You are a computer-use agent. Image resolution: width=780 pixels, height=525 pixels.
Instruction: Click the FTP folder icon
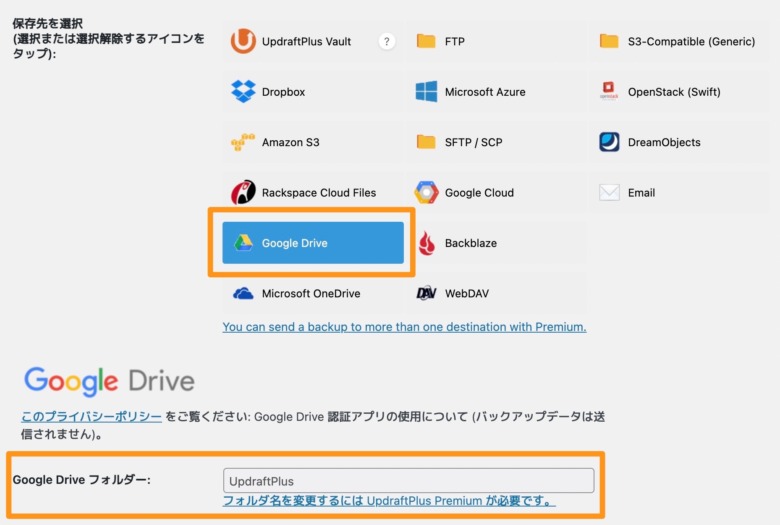[x=426, y=41]
